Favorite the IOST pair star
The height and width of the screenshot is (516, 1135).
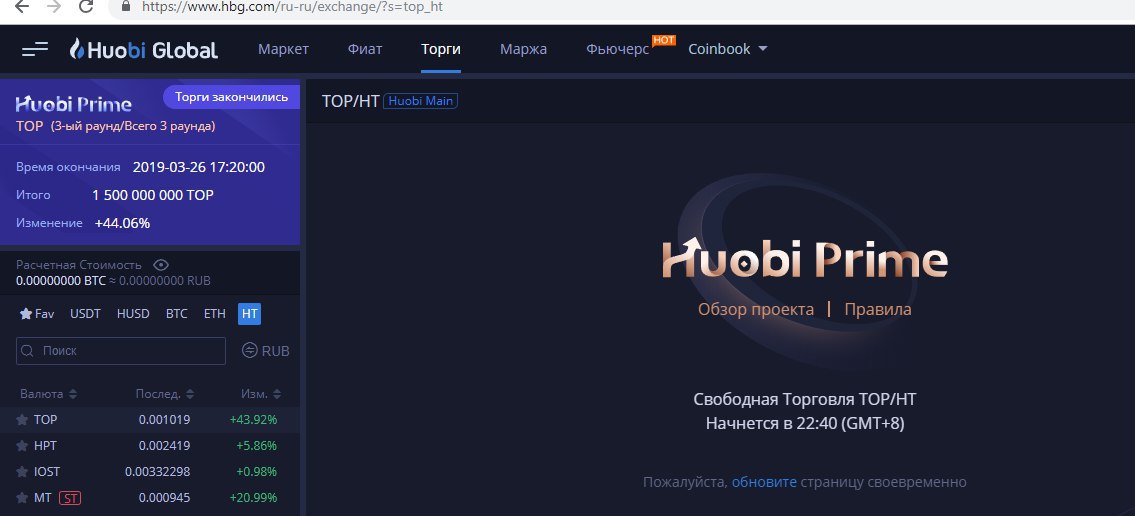pyautogui.click(x=22, y=472)
